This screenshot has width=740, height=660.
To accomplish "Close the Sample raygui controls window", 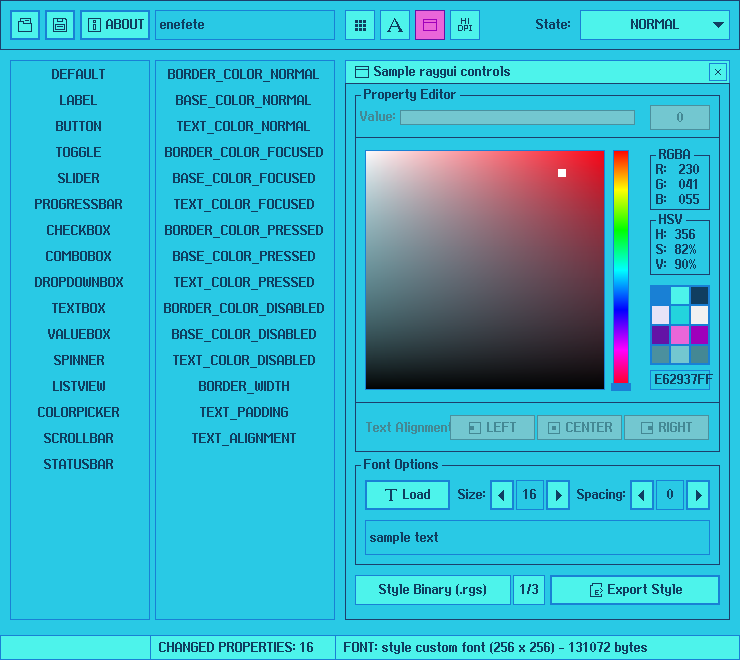I will click(x=717, y=72).
